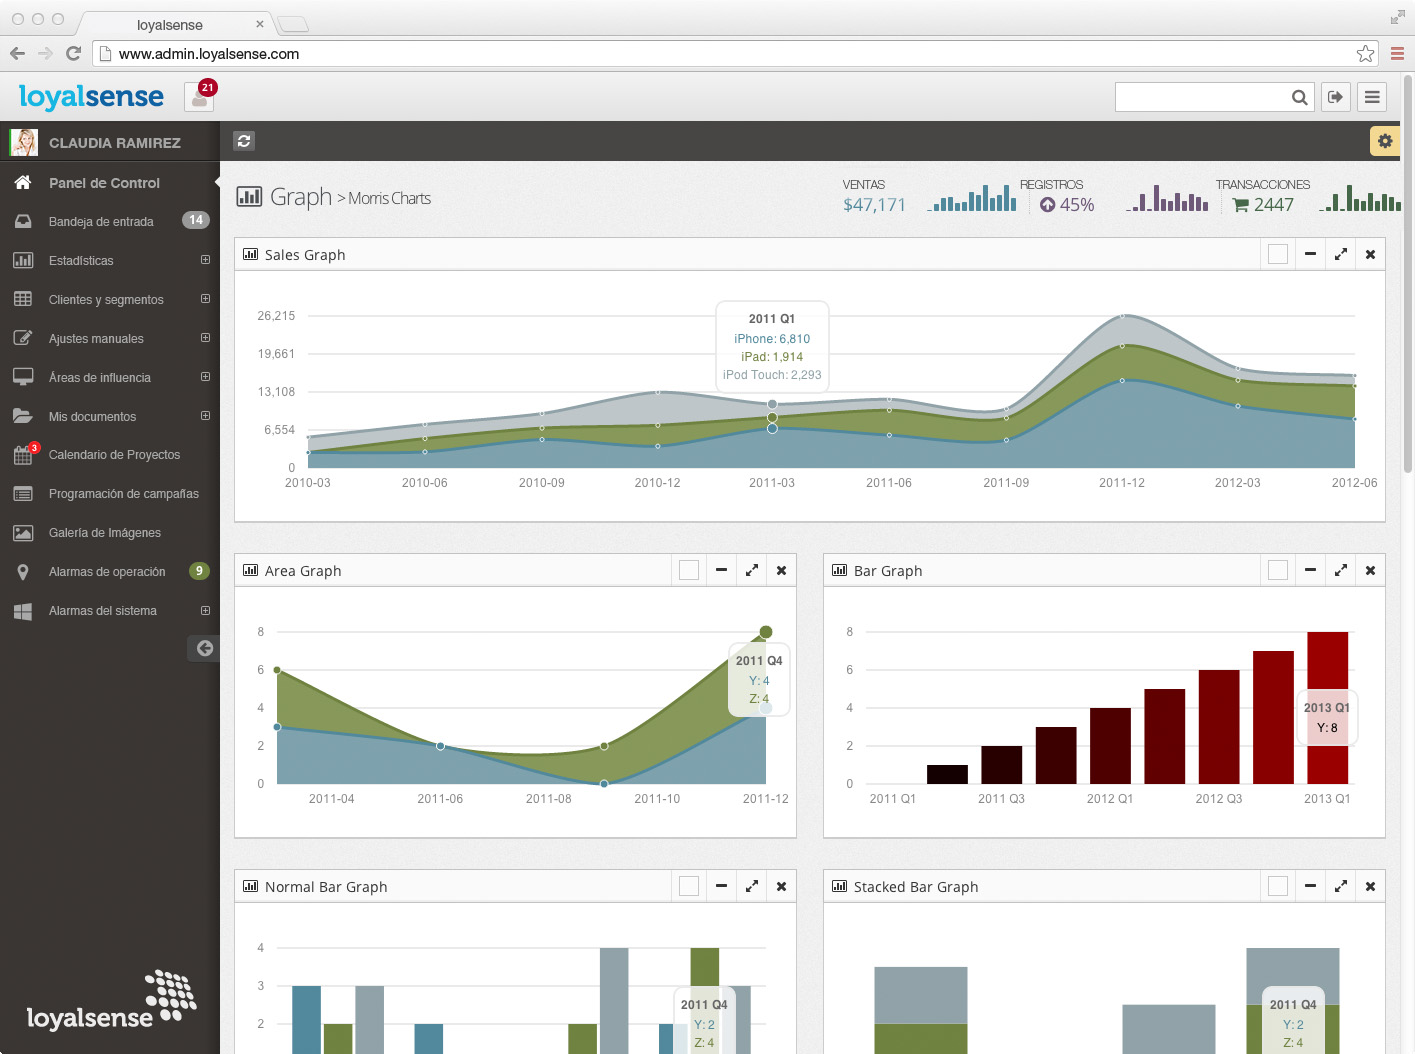Collapse the Sales Graph panel with minus
Image resolution: width=1415 pixels, height=1054 pixels.
(1310, 255)
